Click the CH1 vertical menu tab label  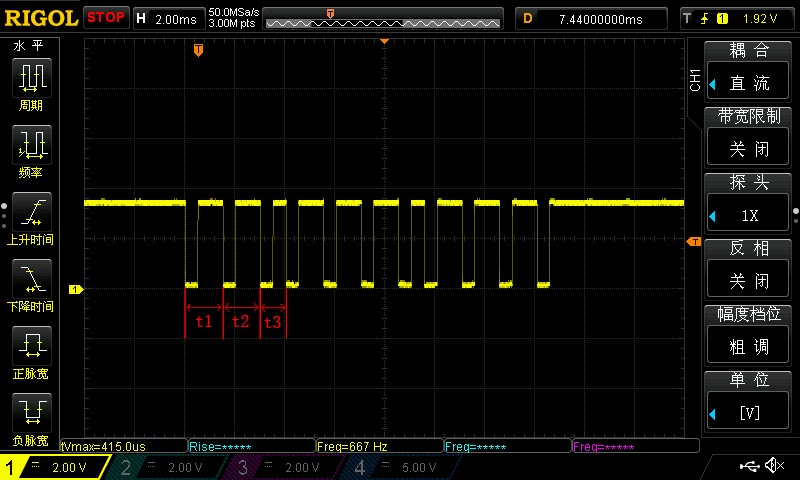pyautogui.click(x=695, y=80)
